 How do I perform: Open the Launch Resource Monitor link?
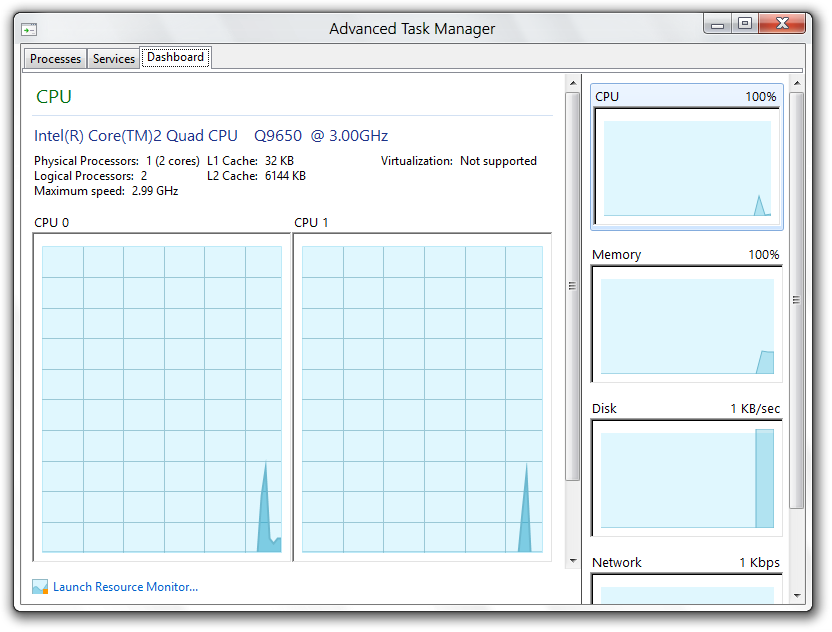pos(125,587)
